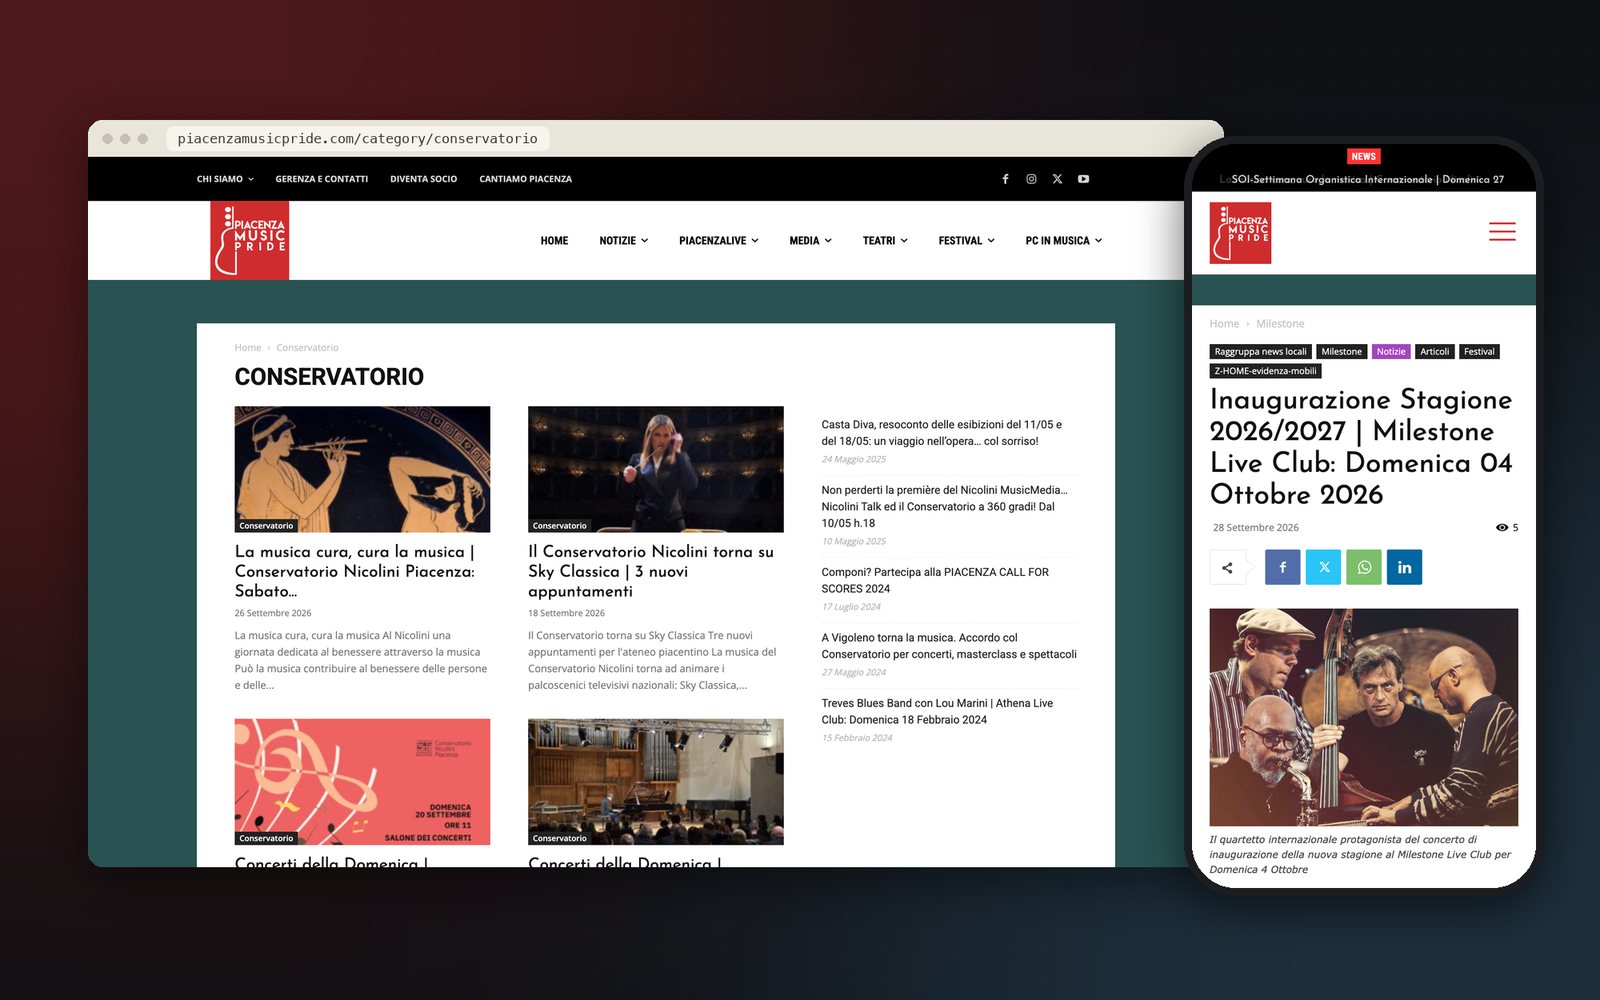Share mobile article on Facebook

[x=1283, y=567]
